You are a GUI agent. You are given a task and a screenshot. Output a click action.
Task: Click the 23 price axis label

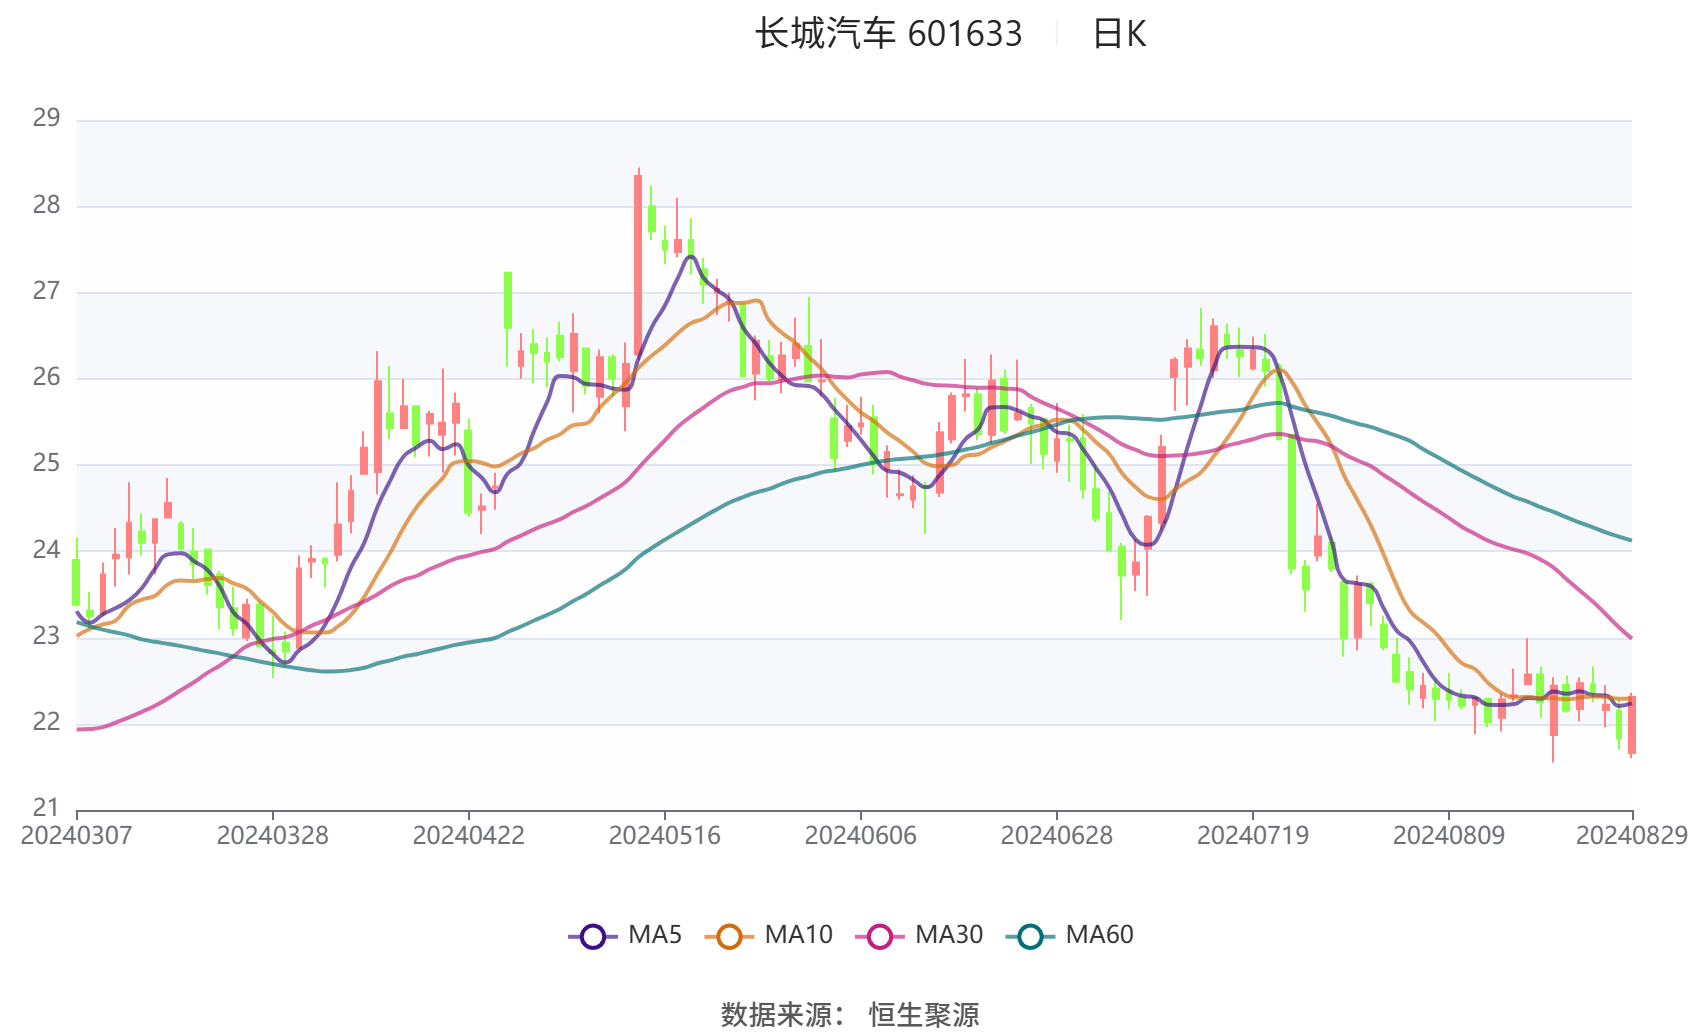(46, 635)
